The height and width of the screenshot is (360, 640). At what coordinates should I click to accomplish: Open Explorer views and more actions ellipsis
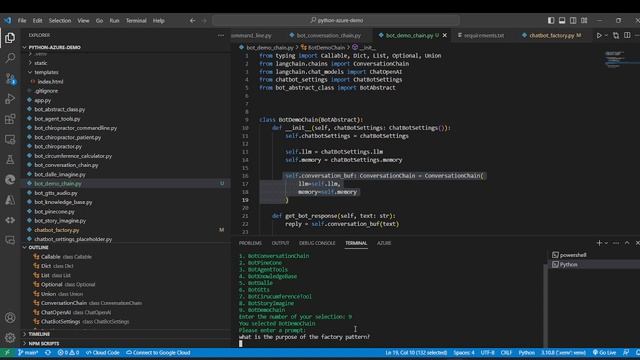click(x=221, y=36)
